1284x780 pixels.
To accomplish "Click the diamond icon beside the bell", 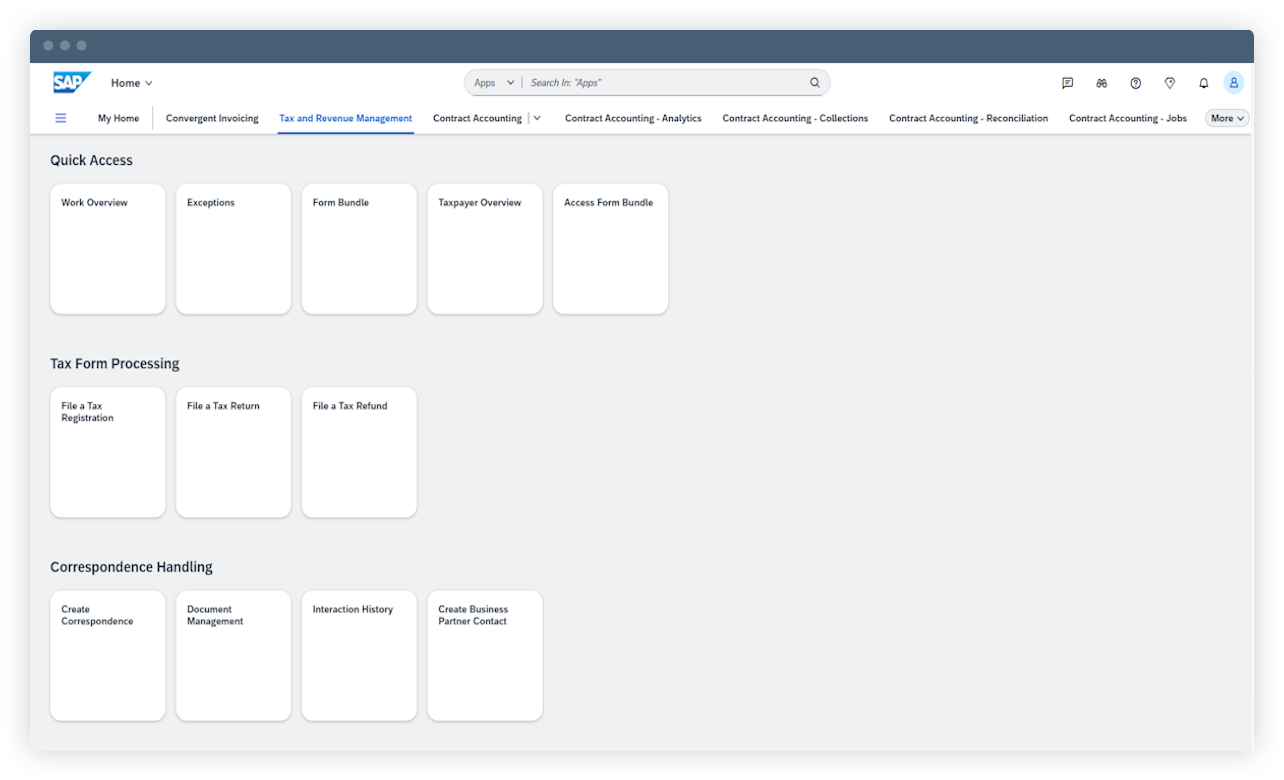I will pos(1169,83).
